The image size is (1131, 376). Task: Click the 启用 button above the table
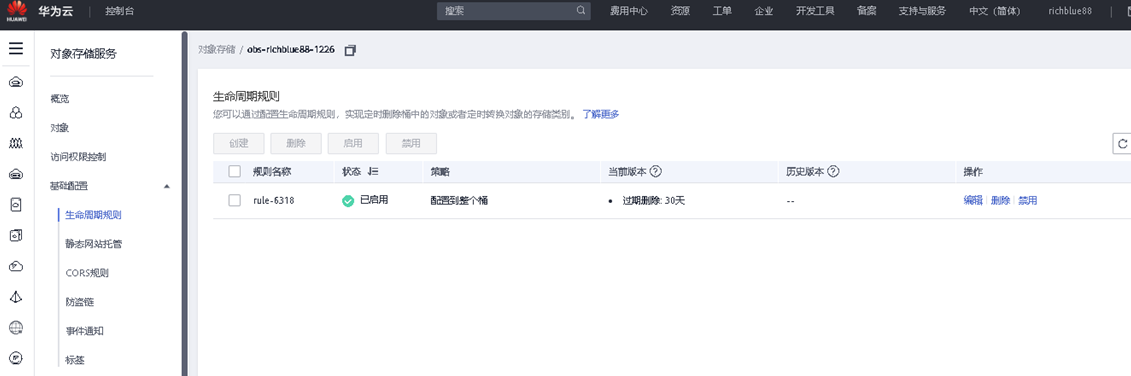(x=353, y=143)
